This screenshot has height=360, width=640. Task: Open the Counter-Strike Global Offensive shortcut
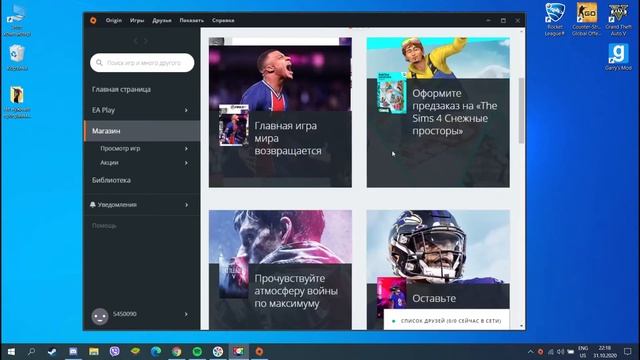(587, 19)
